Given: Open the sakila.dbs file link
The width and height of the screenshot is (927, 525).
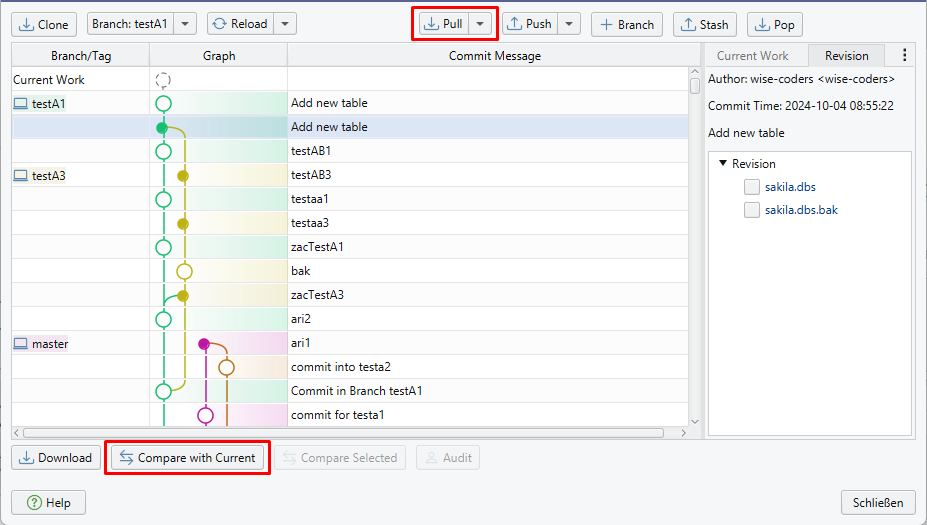Looking at the screenshot, I should (790, 187).
